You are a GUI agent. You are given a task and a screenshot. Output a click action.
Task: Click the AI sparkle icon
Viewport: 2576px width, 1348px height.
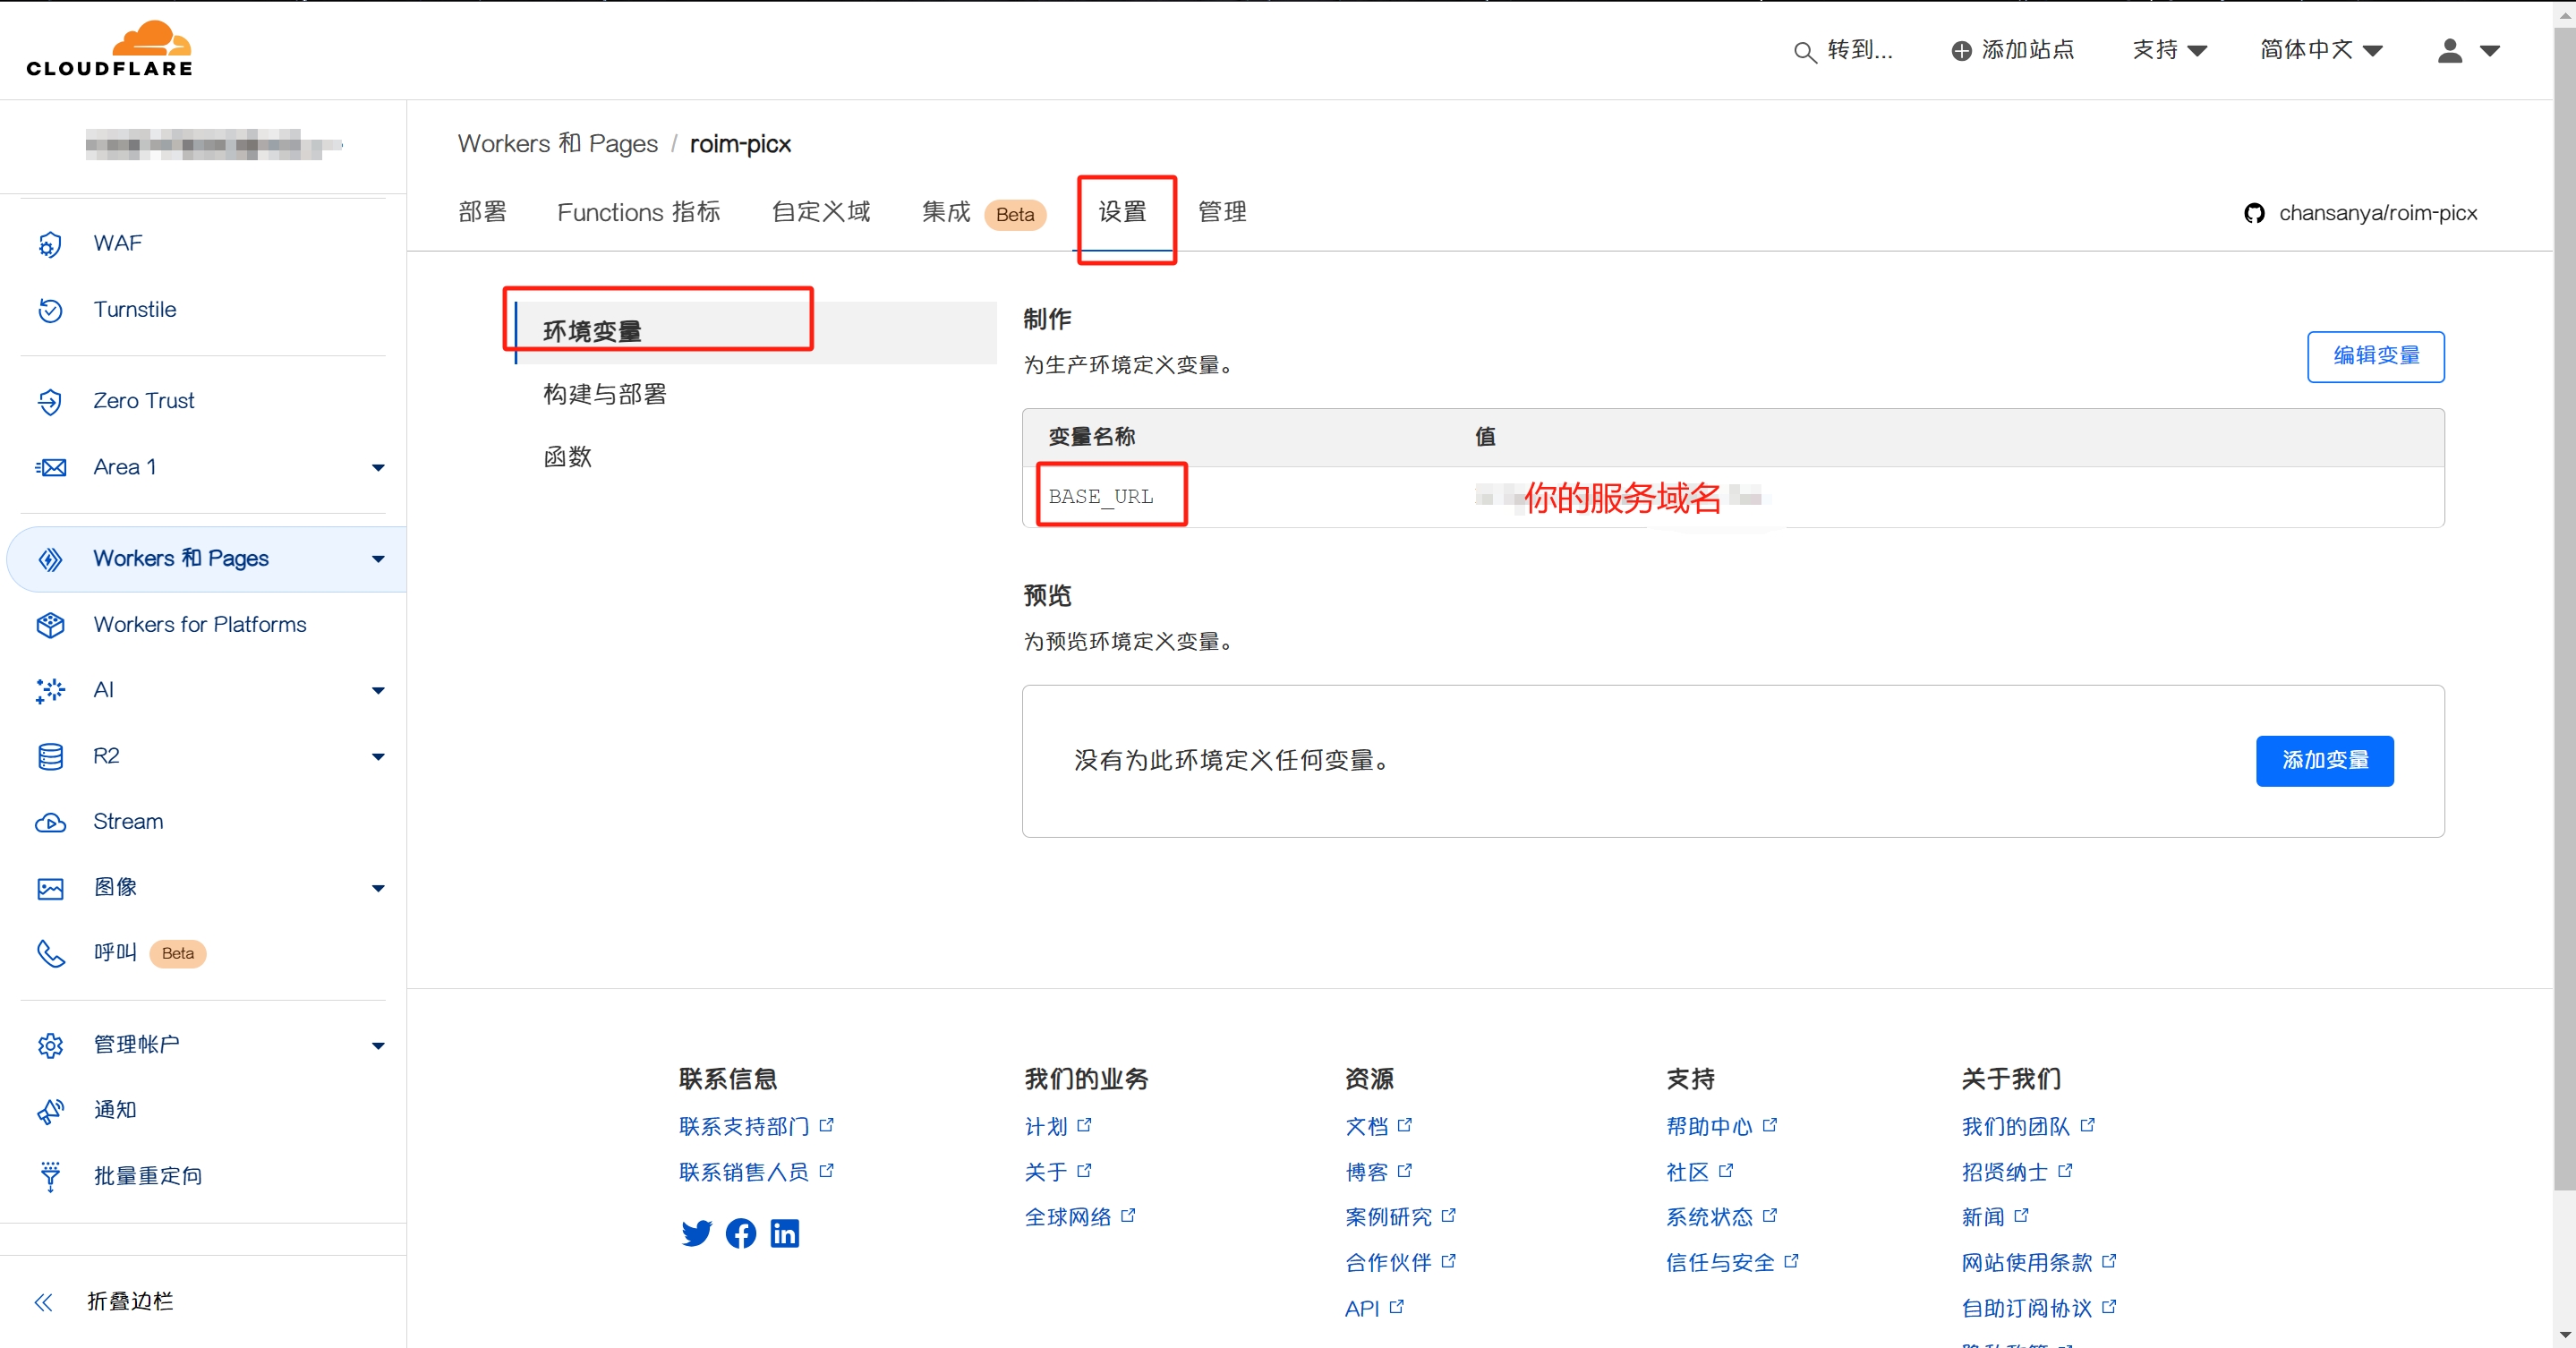coord(50,690)
